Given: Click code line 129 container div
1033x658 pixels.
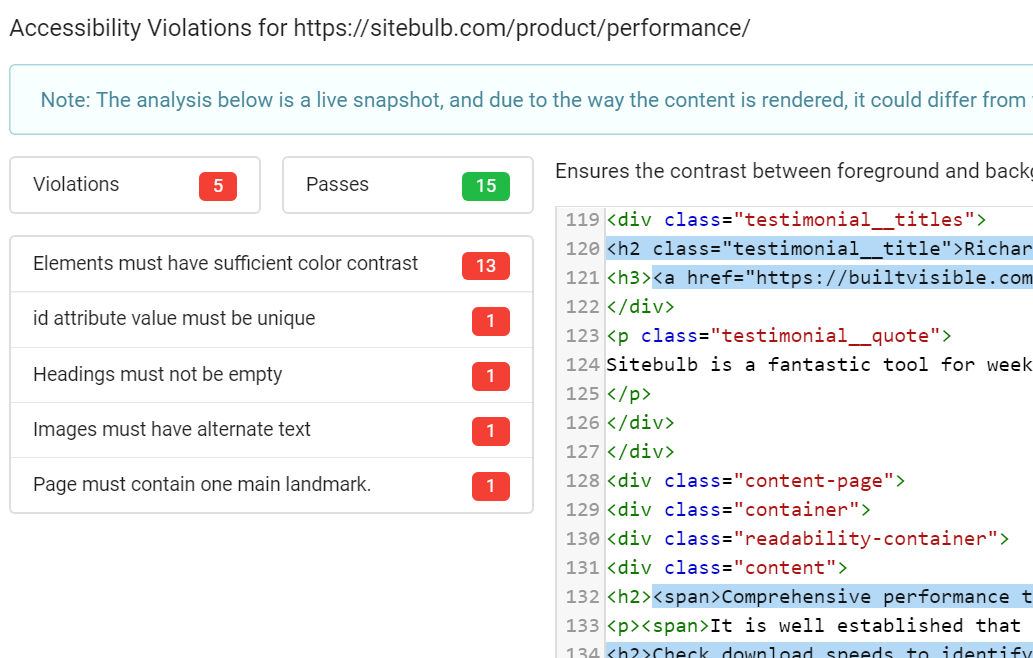Looking at the screenshot, I should 739,510.
